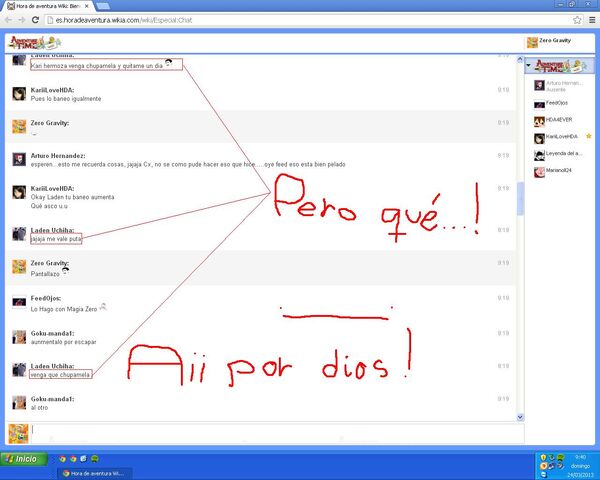Collapse the wiki chat room arrow in sidebar
Viewport: 600px width, 480px height.
point(528,65)
